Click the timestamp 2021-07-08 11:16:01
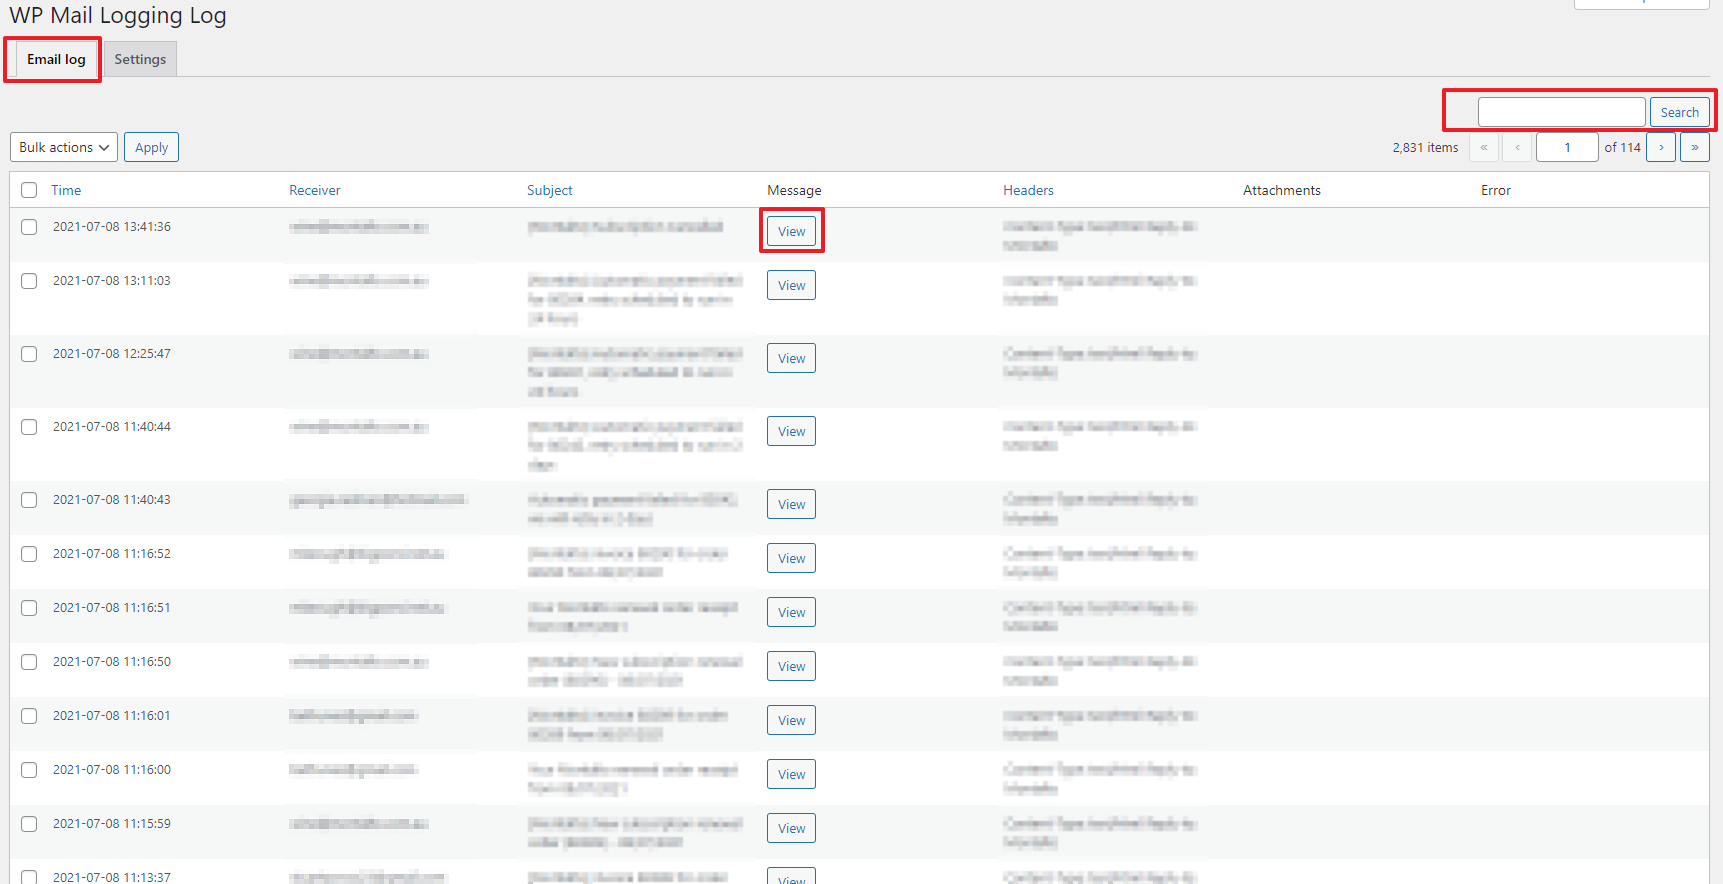The width and height of the screenshot is (1723, 884). pyautogui.click(x=112, y=716)
